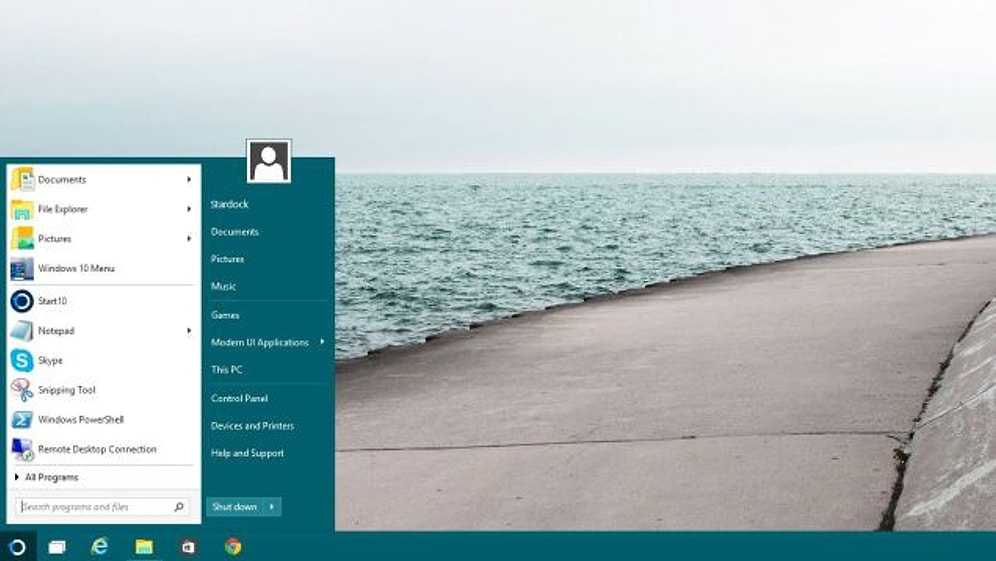The height and width of the screenshot is (561, 996).
Task: Click the Windows 10 Menu icon
Action: [x=22, y=269]
